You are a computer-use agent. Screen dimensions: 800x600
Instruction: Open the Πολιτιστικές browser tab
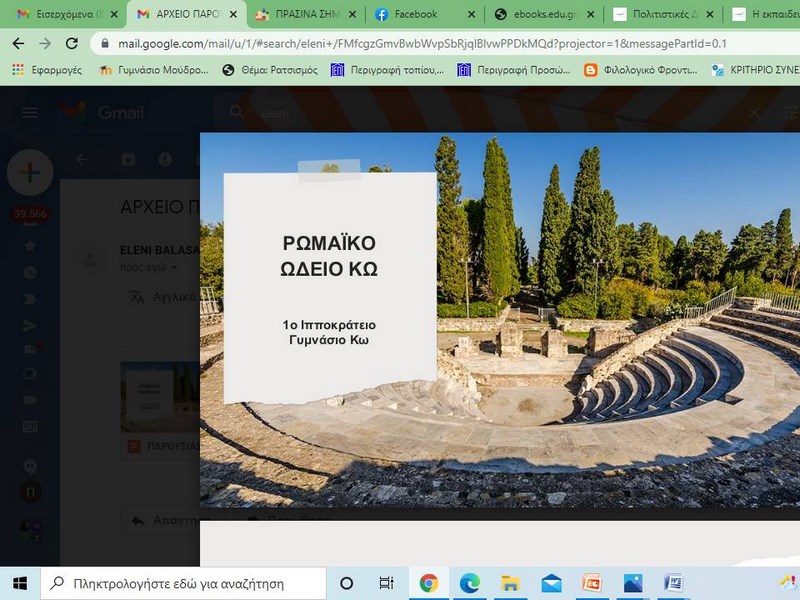tap(665, 14)
